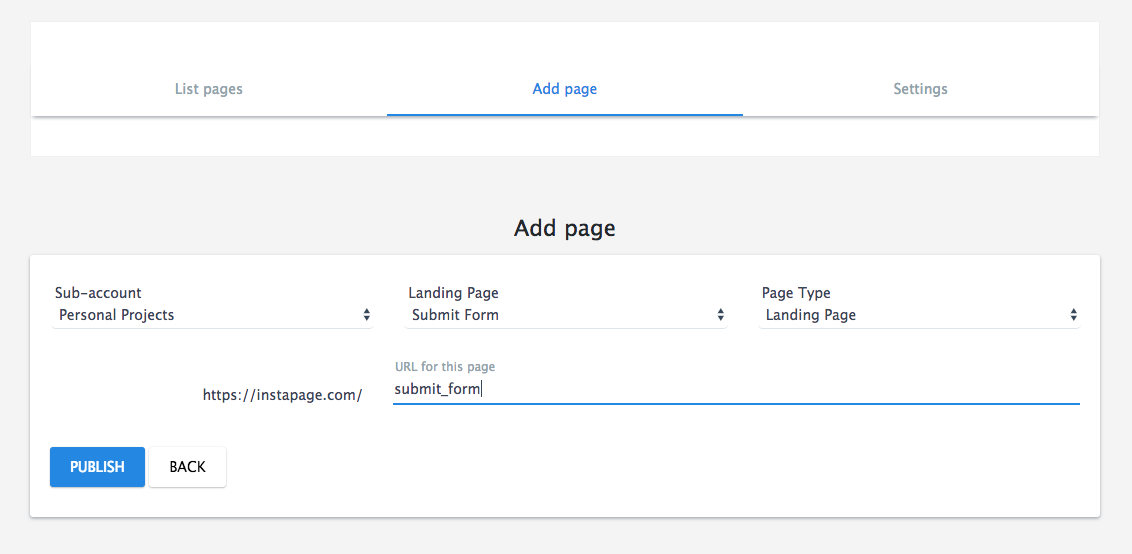Click the blue underline beneath Add page tab
The width and height of the screenshot is (1132, 554).
click(x=564, y=115)
